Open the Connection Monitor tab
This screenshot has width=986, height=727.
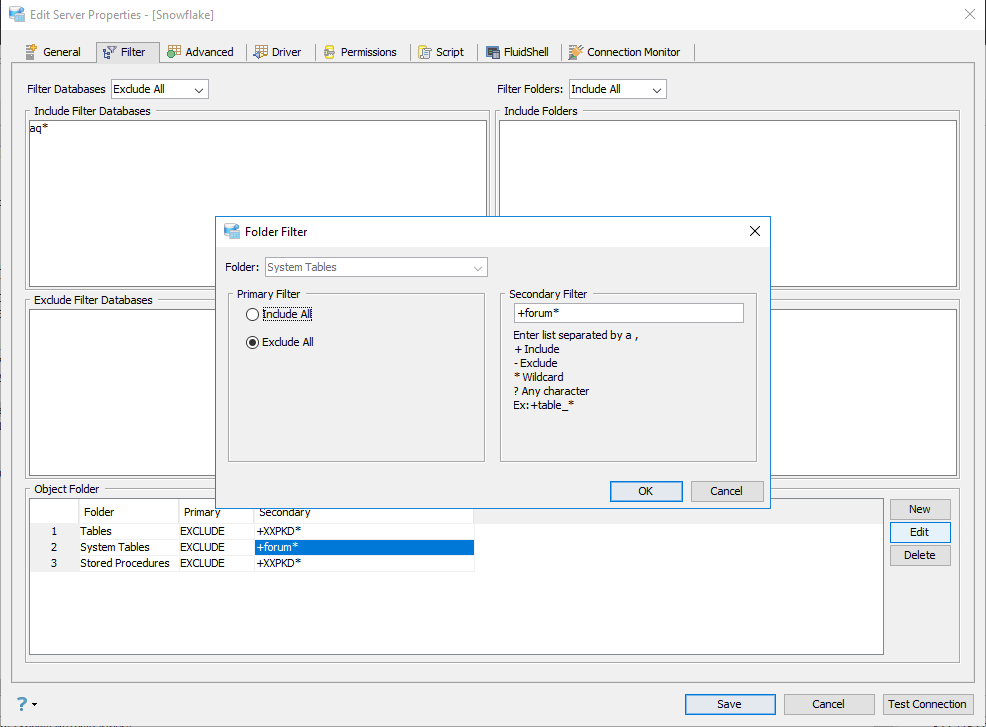[624, 52]
